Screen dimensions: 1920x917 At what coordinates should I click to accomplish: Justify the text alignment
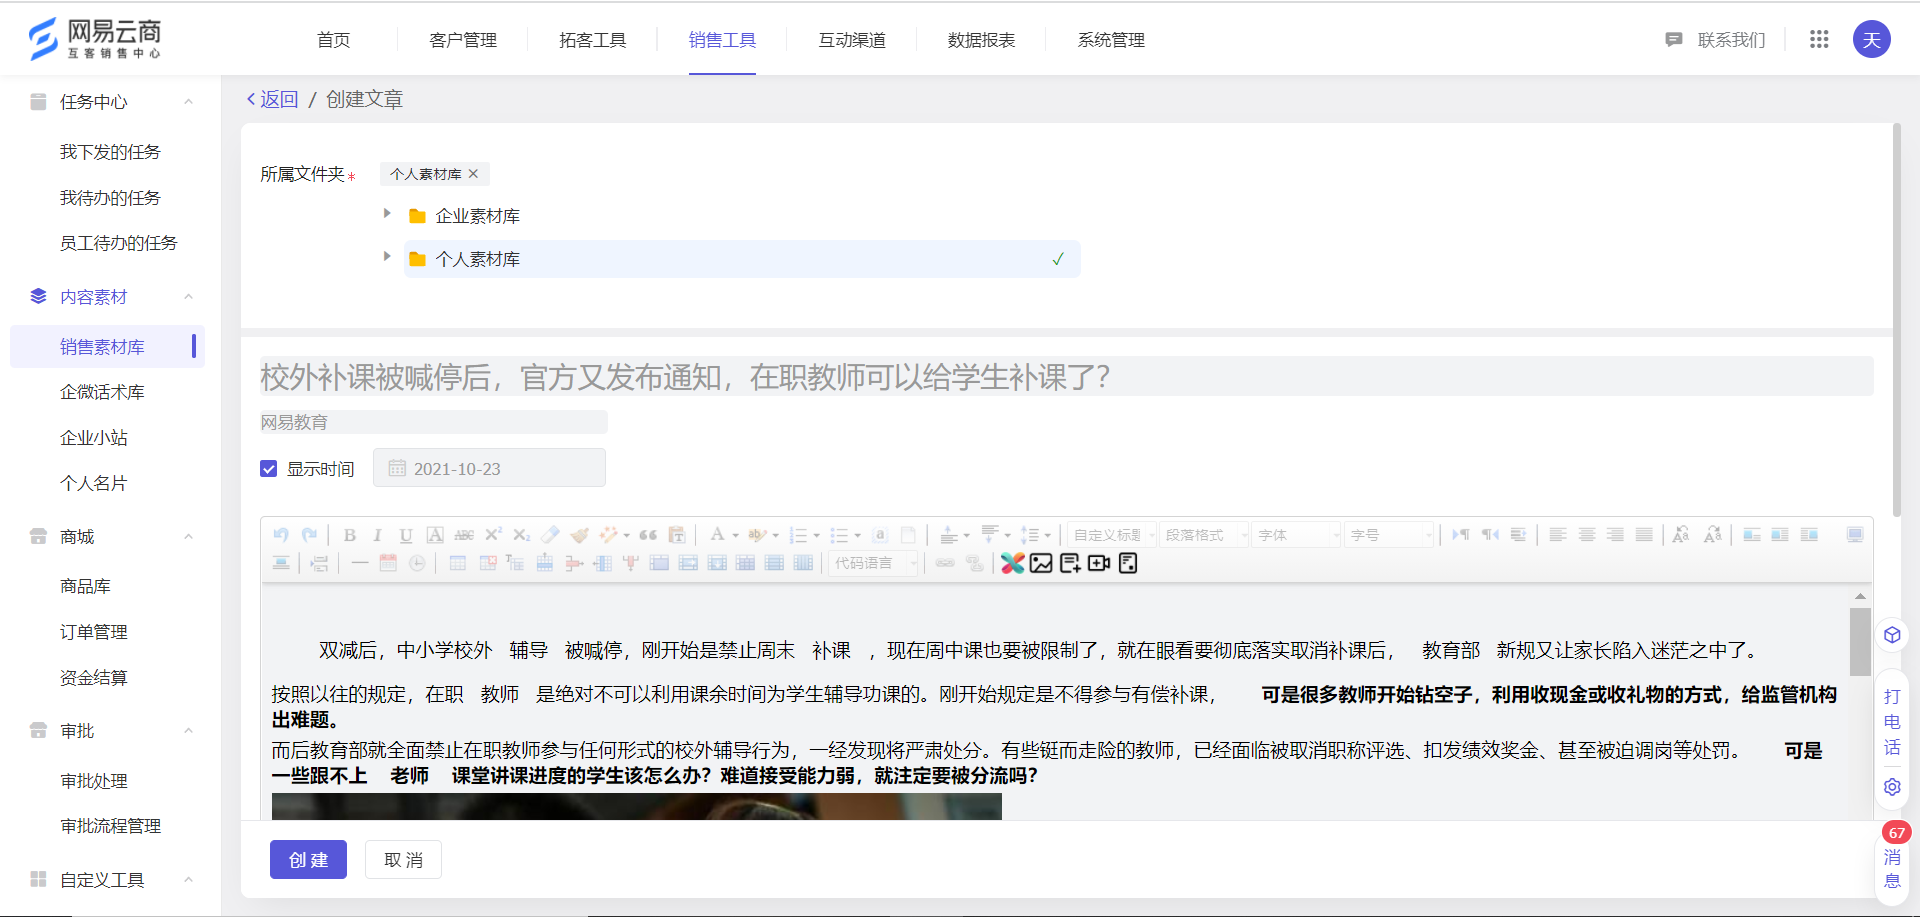point(1644,535)
